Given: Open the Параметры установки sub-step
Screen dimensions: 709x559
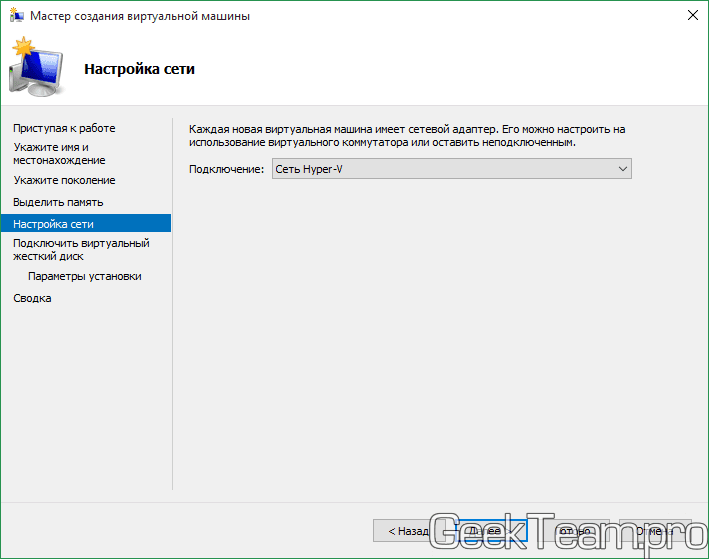Looking at the screenshot, I should (85, 276).
